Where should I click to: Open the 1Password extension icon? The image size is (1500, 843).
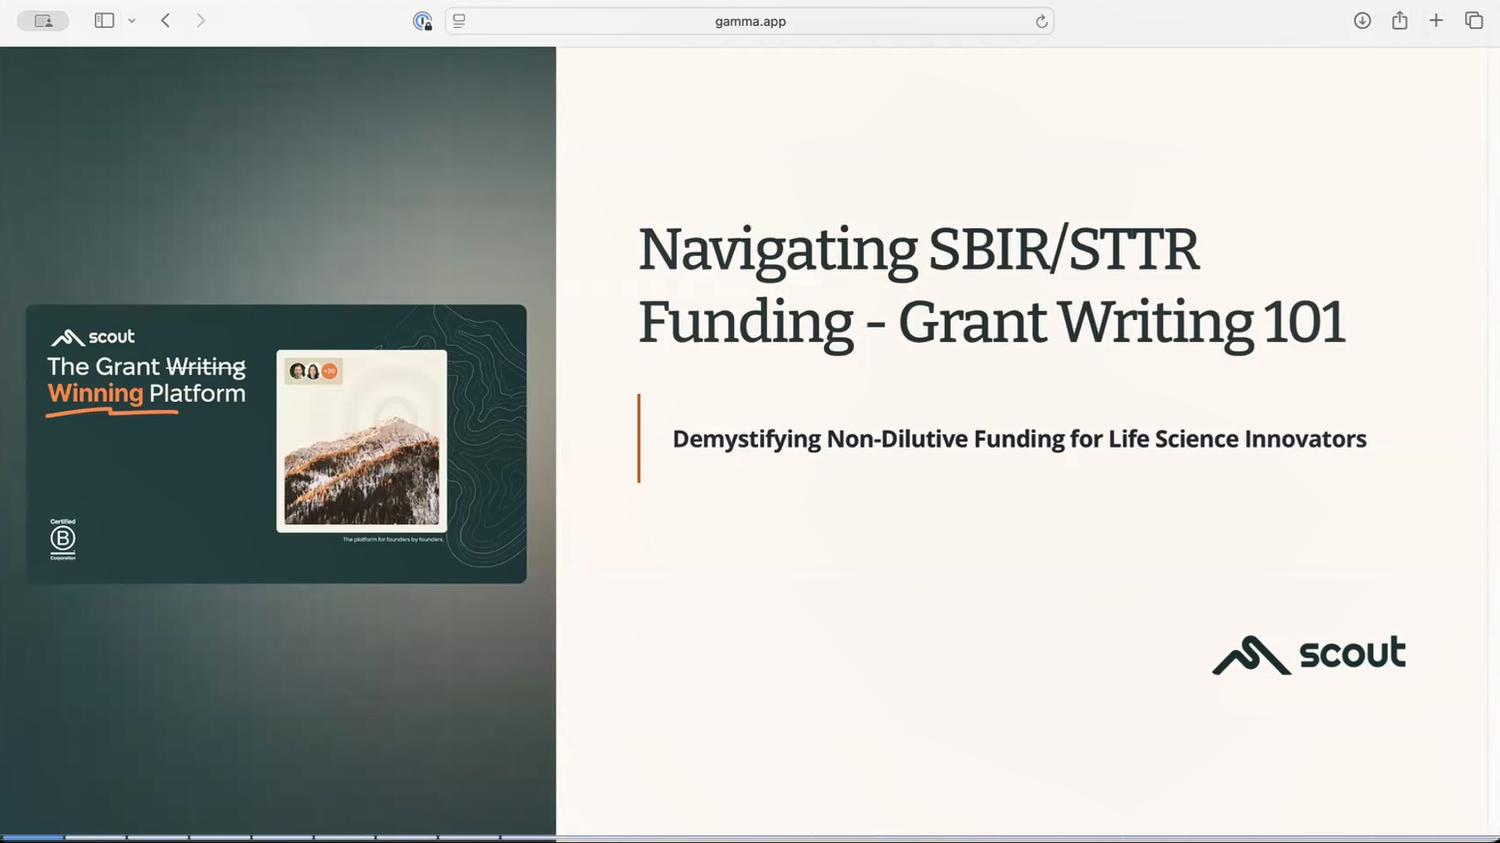coord(422,21)
